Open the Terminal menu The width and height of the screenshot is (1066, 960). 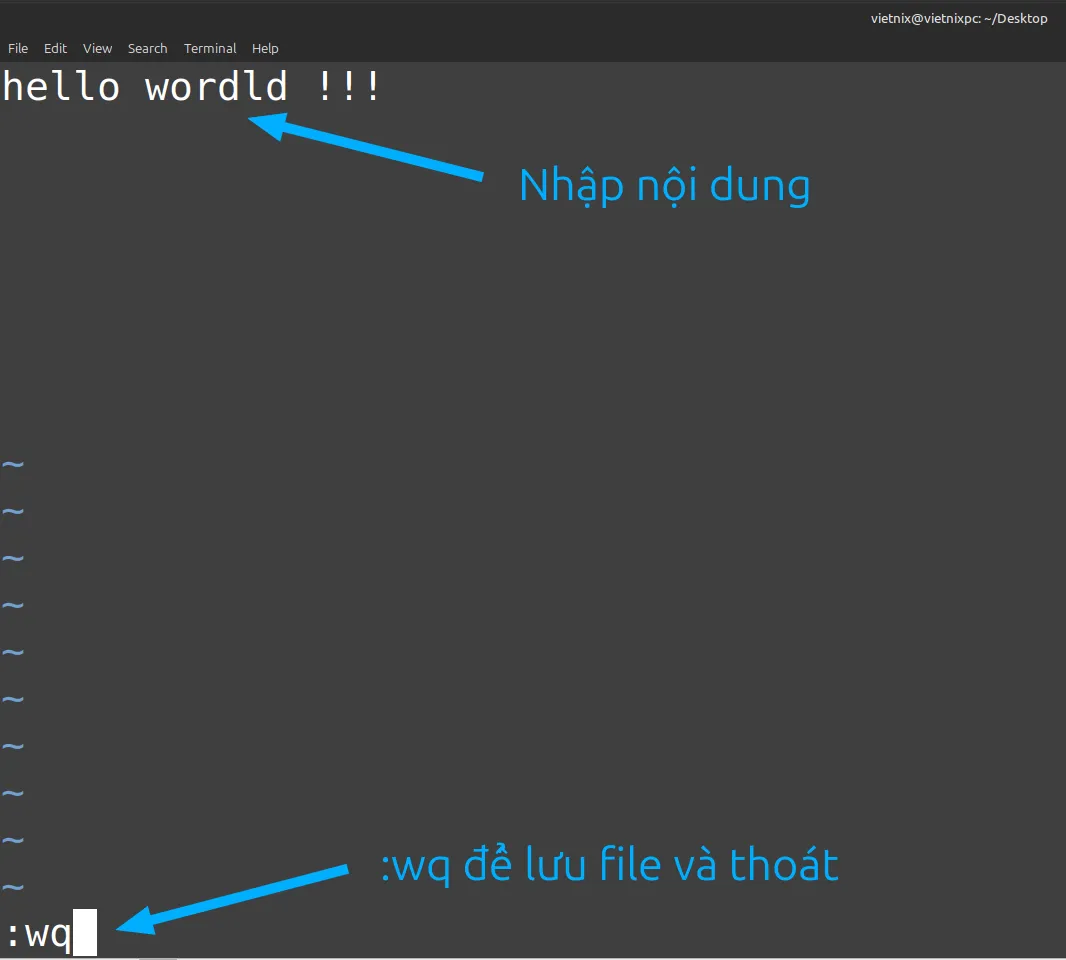pyautogui.click(x=210, y=48)
